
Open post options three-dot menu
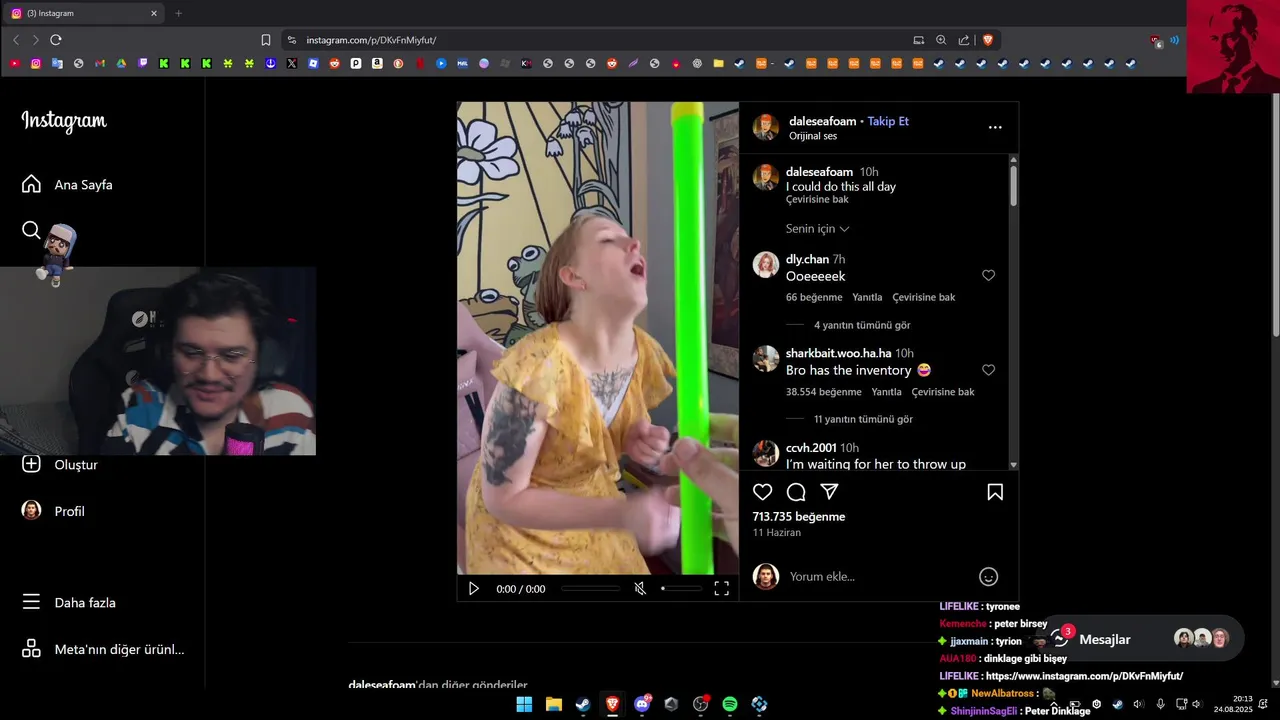(x=995, y=127)
